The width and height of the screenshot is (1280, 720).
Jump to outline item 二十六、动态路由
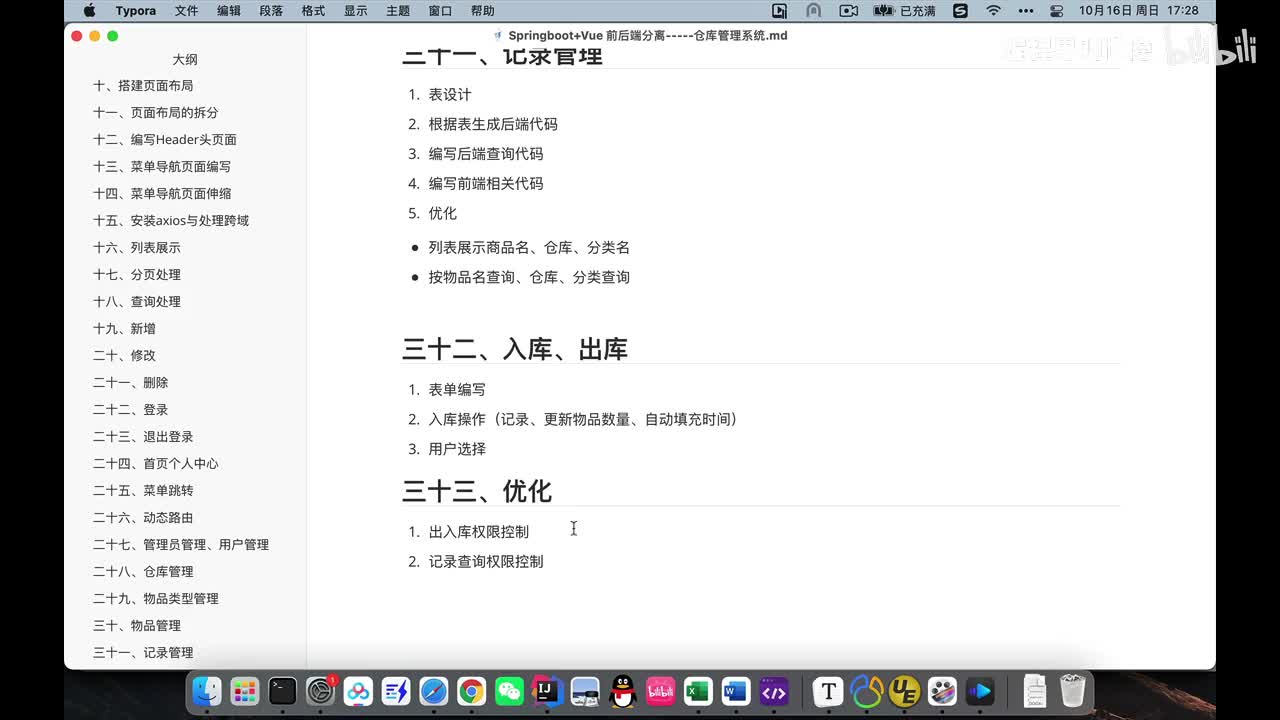[x=143, y=518]
